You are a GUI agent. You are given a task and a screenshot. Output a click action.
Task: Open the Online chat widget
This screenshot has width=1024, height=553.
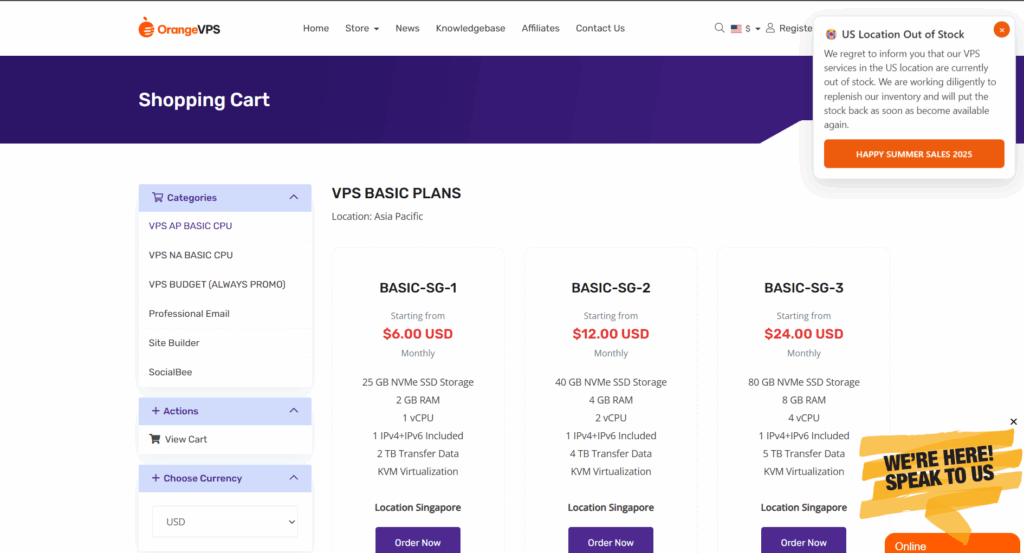(x=952, y=544)
